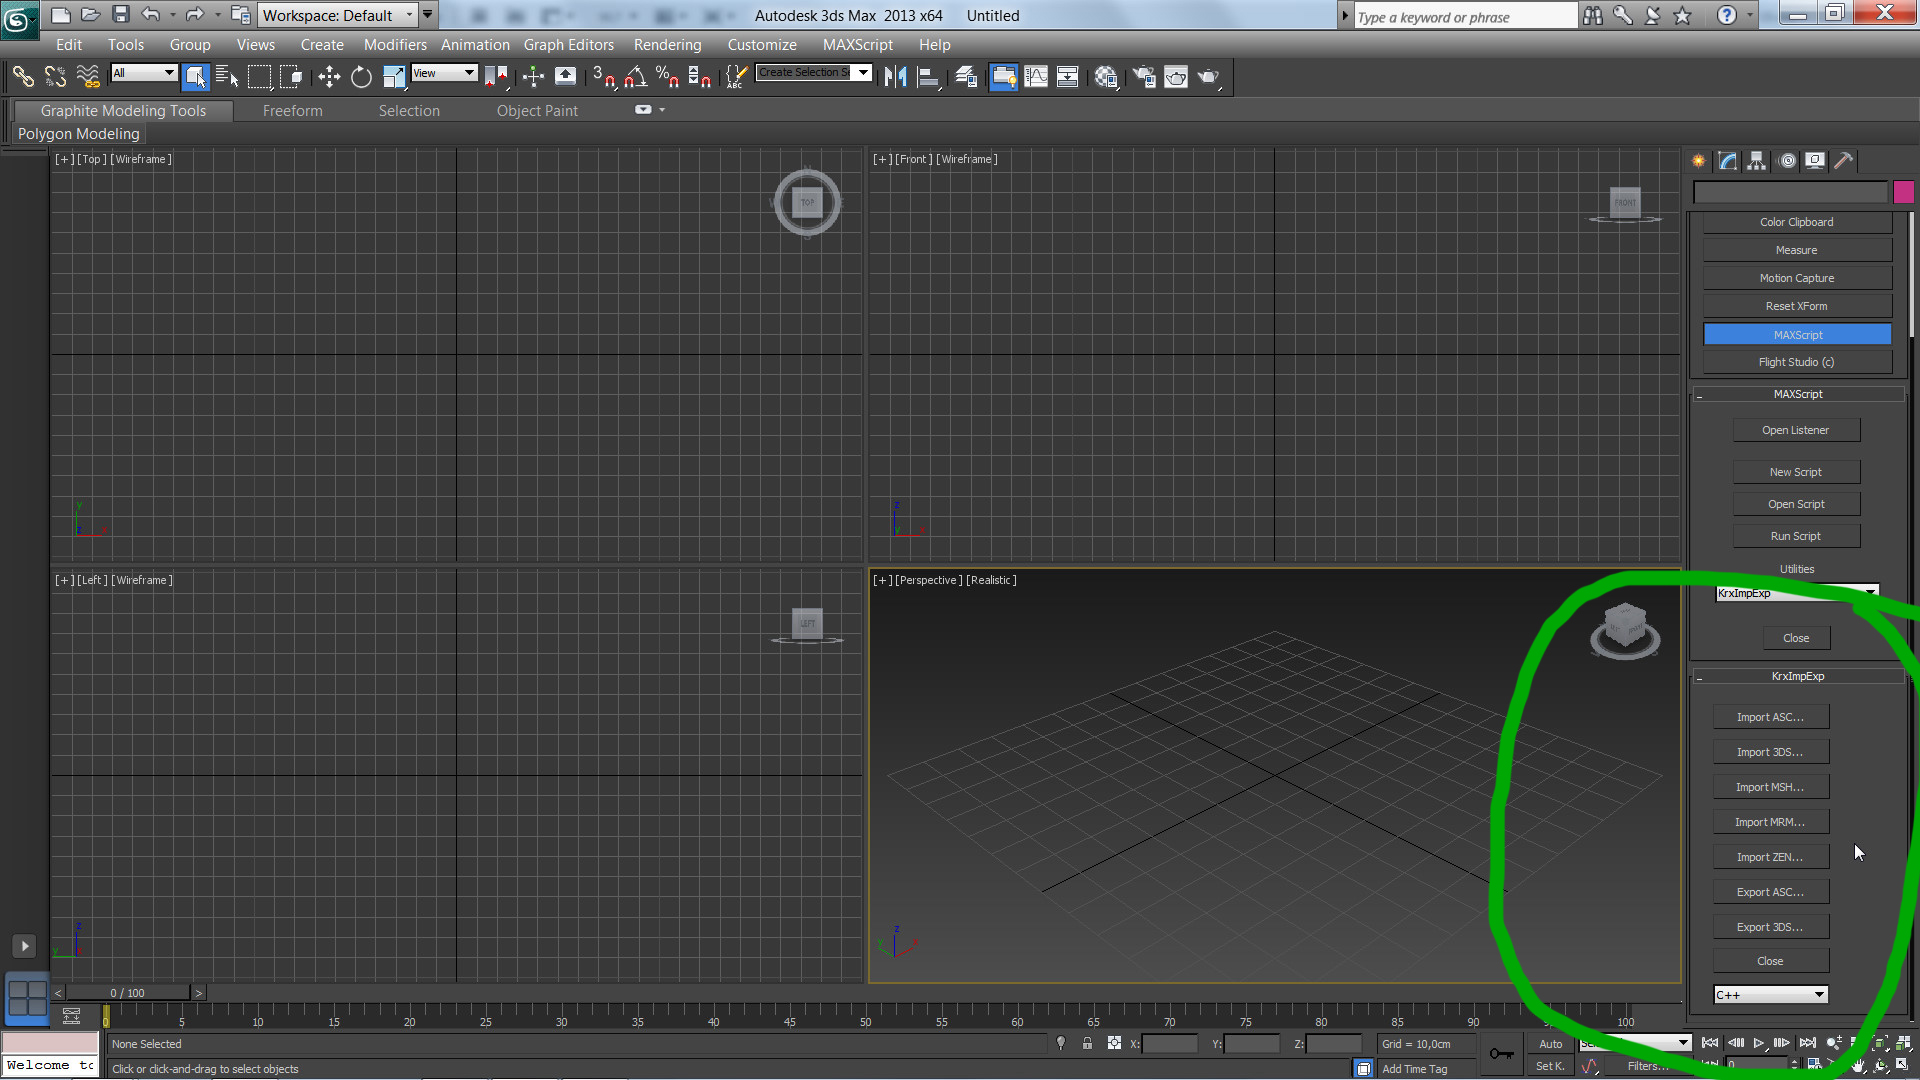Open the Modify command panel tab
Screen dimensions: 1920x1080
pyautogui.click(x=1728, y=160)
